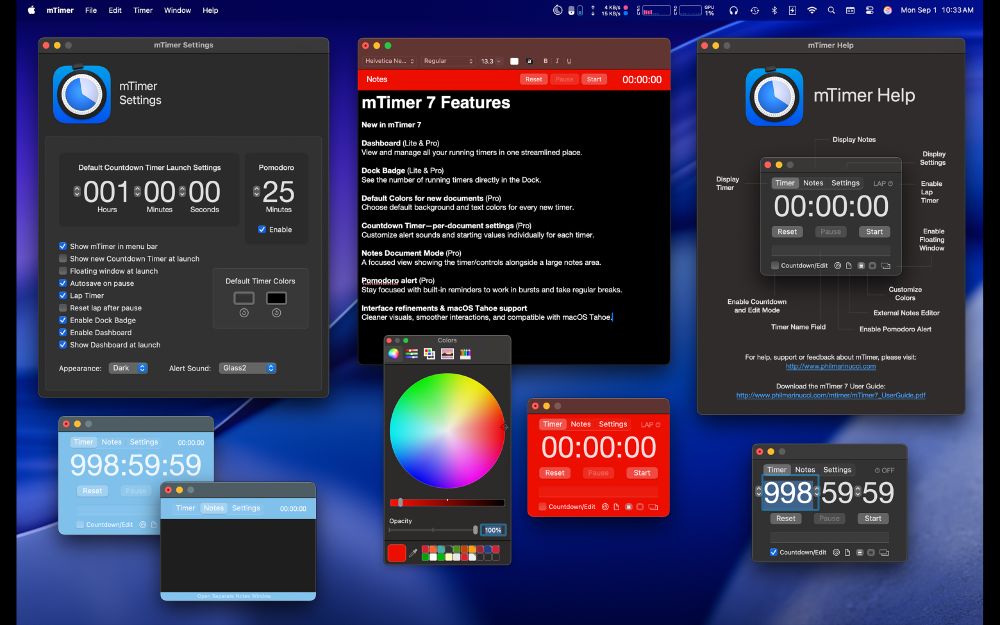Open the Apple menu
1000x625 pixels.
click(x=31, y=10)
